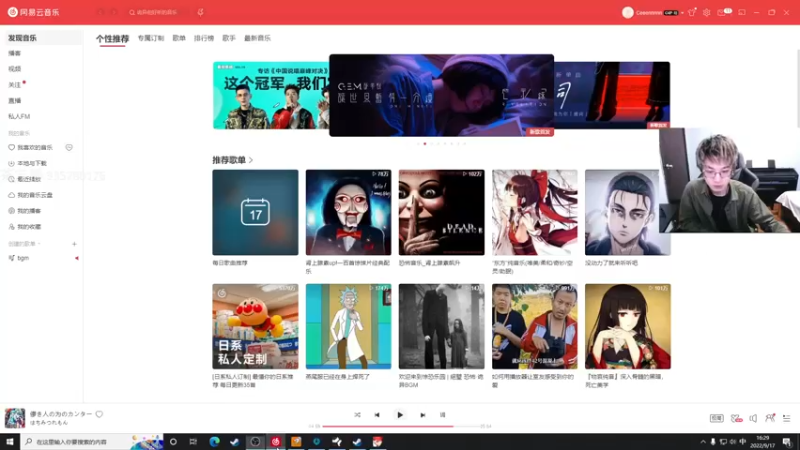Screen dimensions: 800x450
Task: Switch to 专属定制 tab
Action: tap(151, 38)
